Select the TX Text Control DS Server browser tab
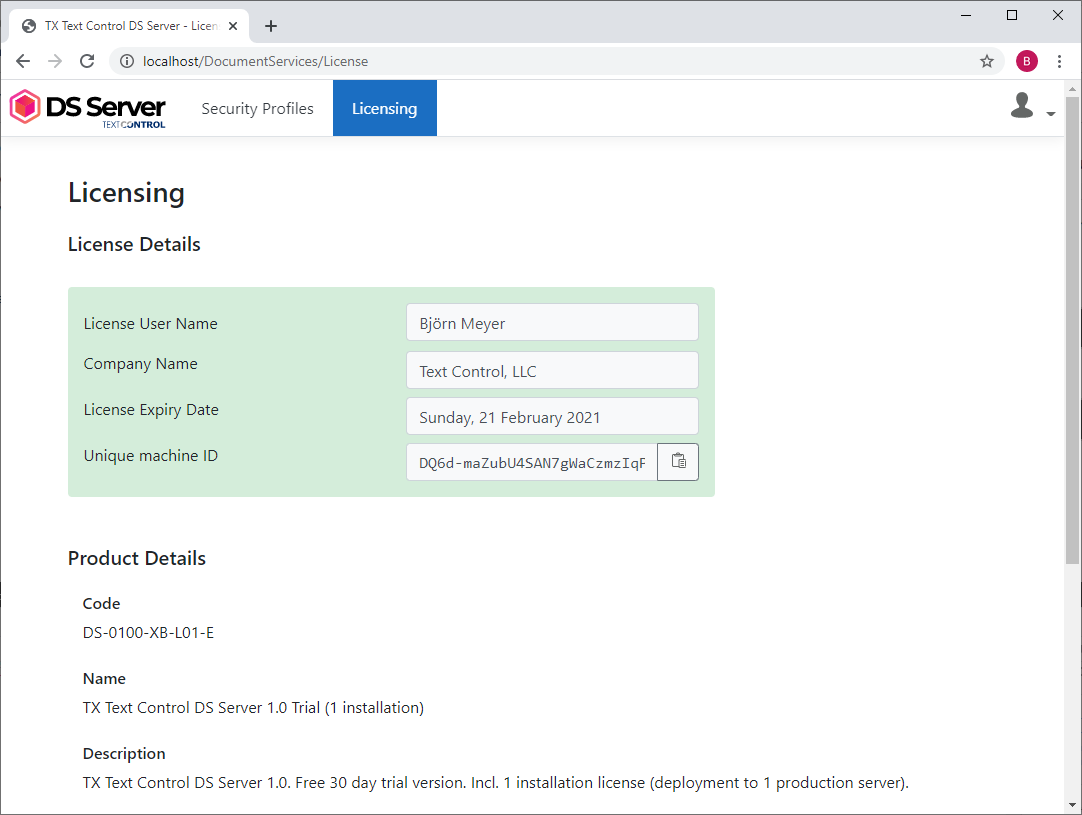1082x815 pixels. (x=129, y=26)
